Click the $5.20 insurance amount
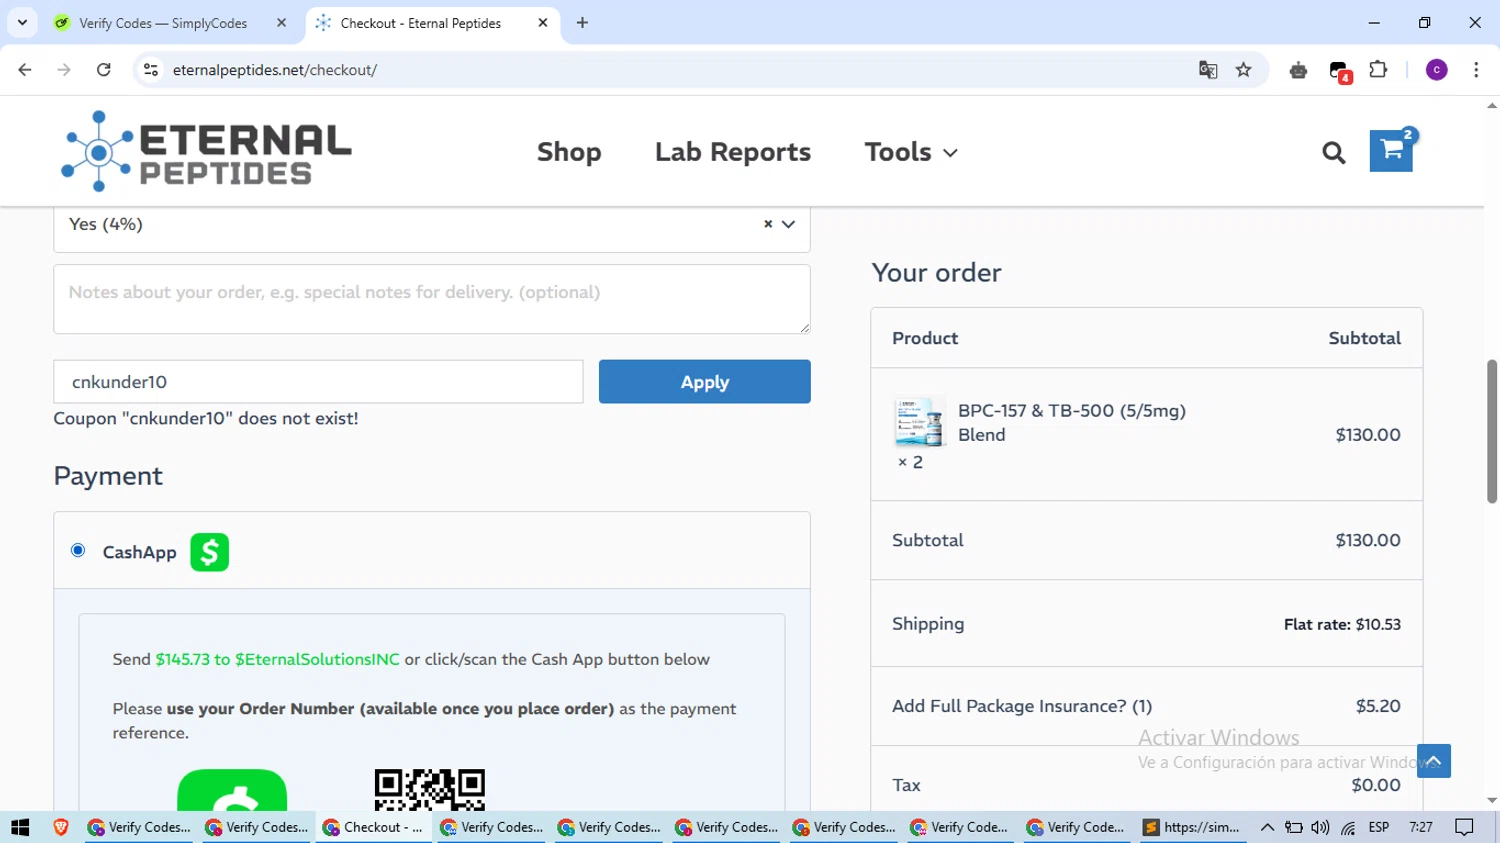 1378,706
